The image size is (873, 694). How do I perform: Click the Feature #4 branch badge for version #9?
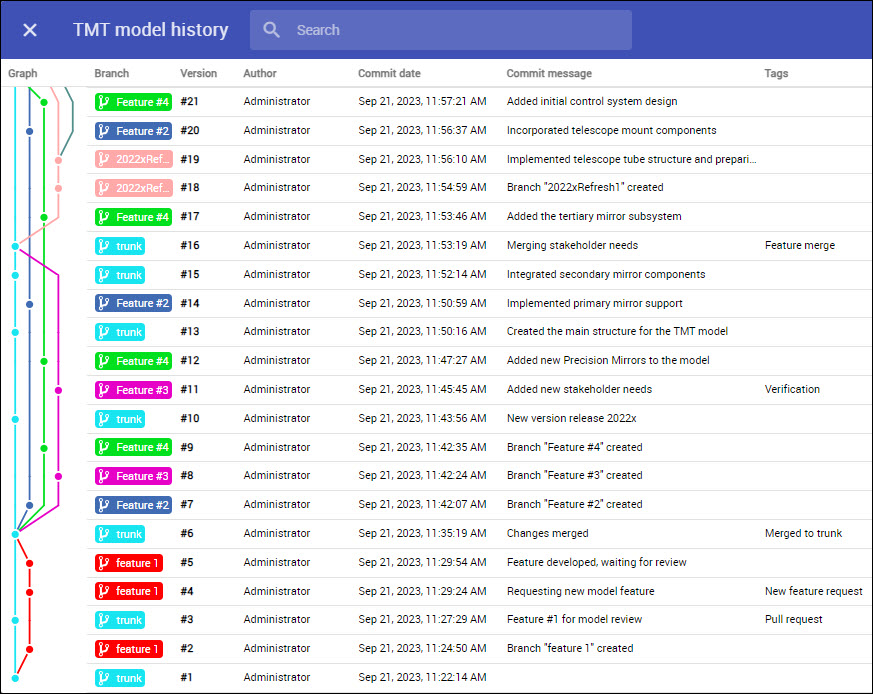[x=133, y=447]
